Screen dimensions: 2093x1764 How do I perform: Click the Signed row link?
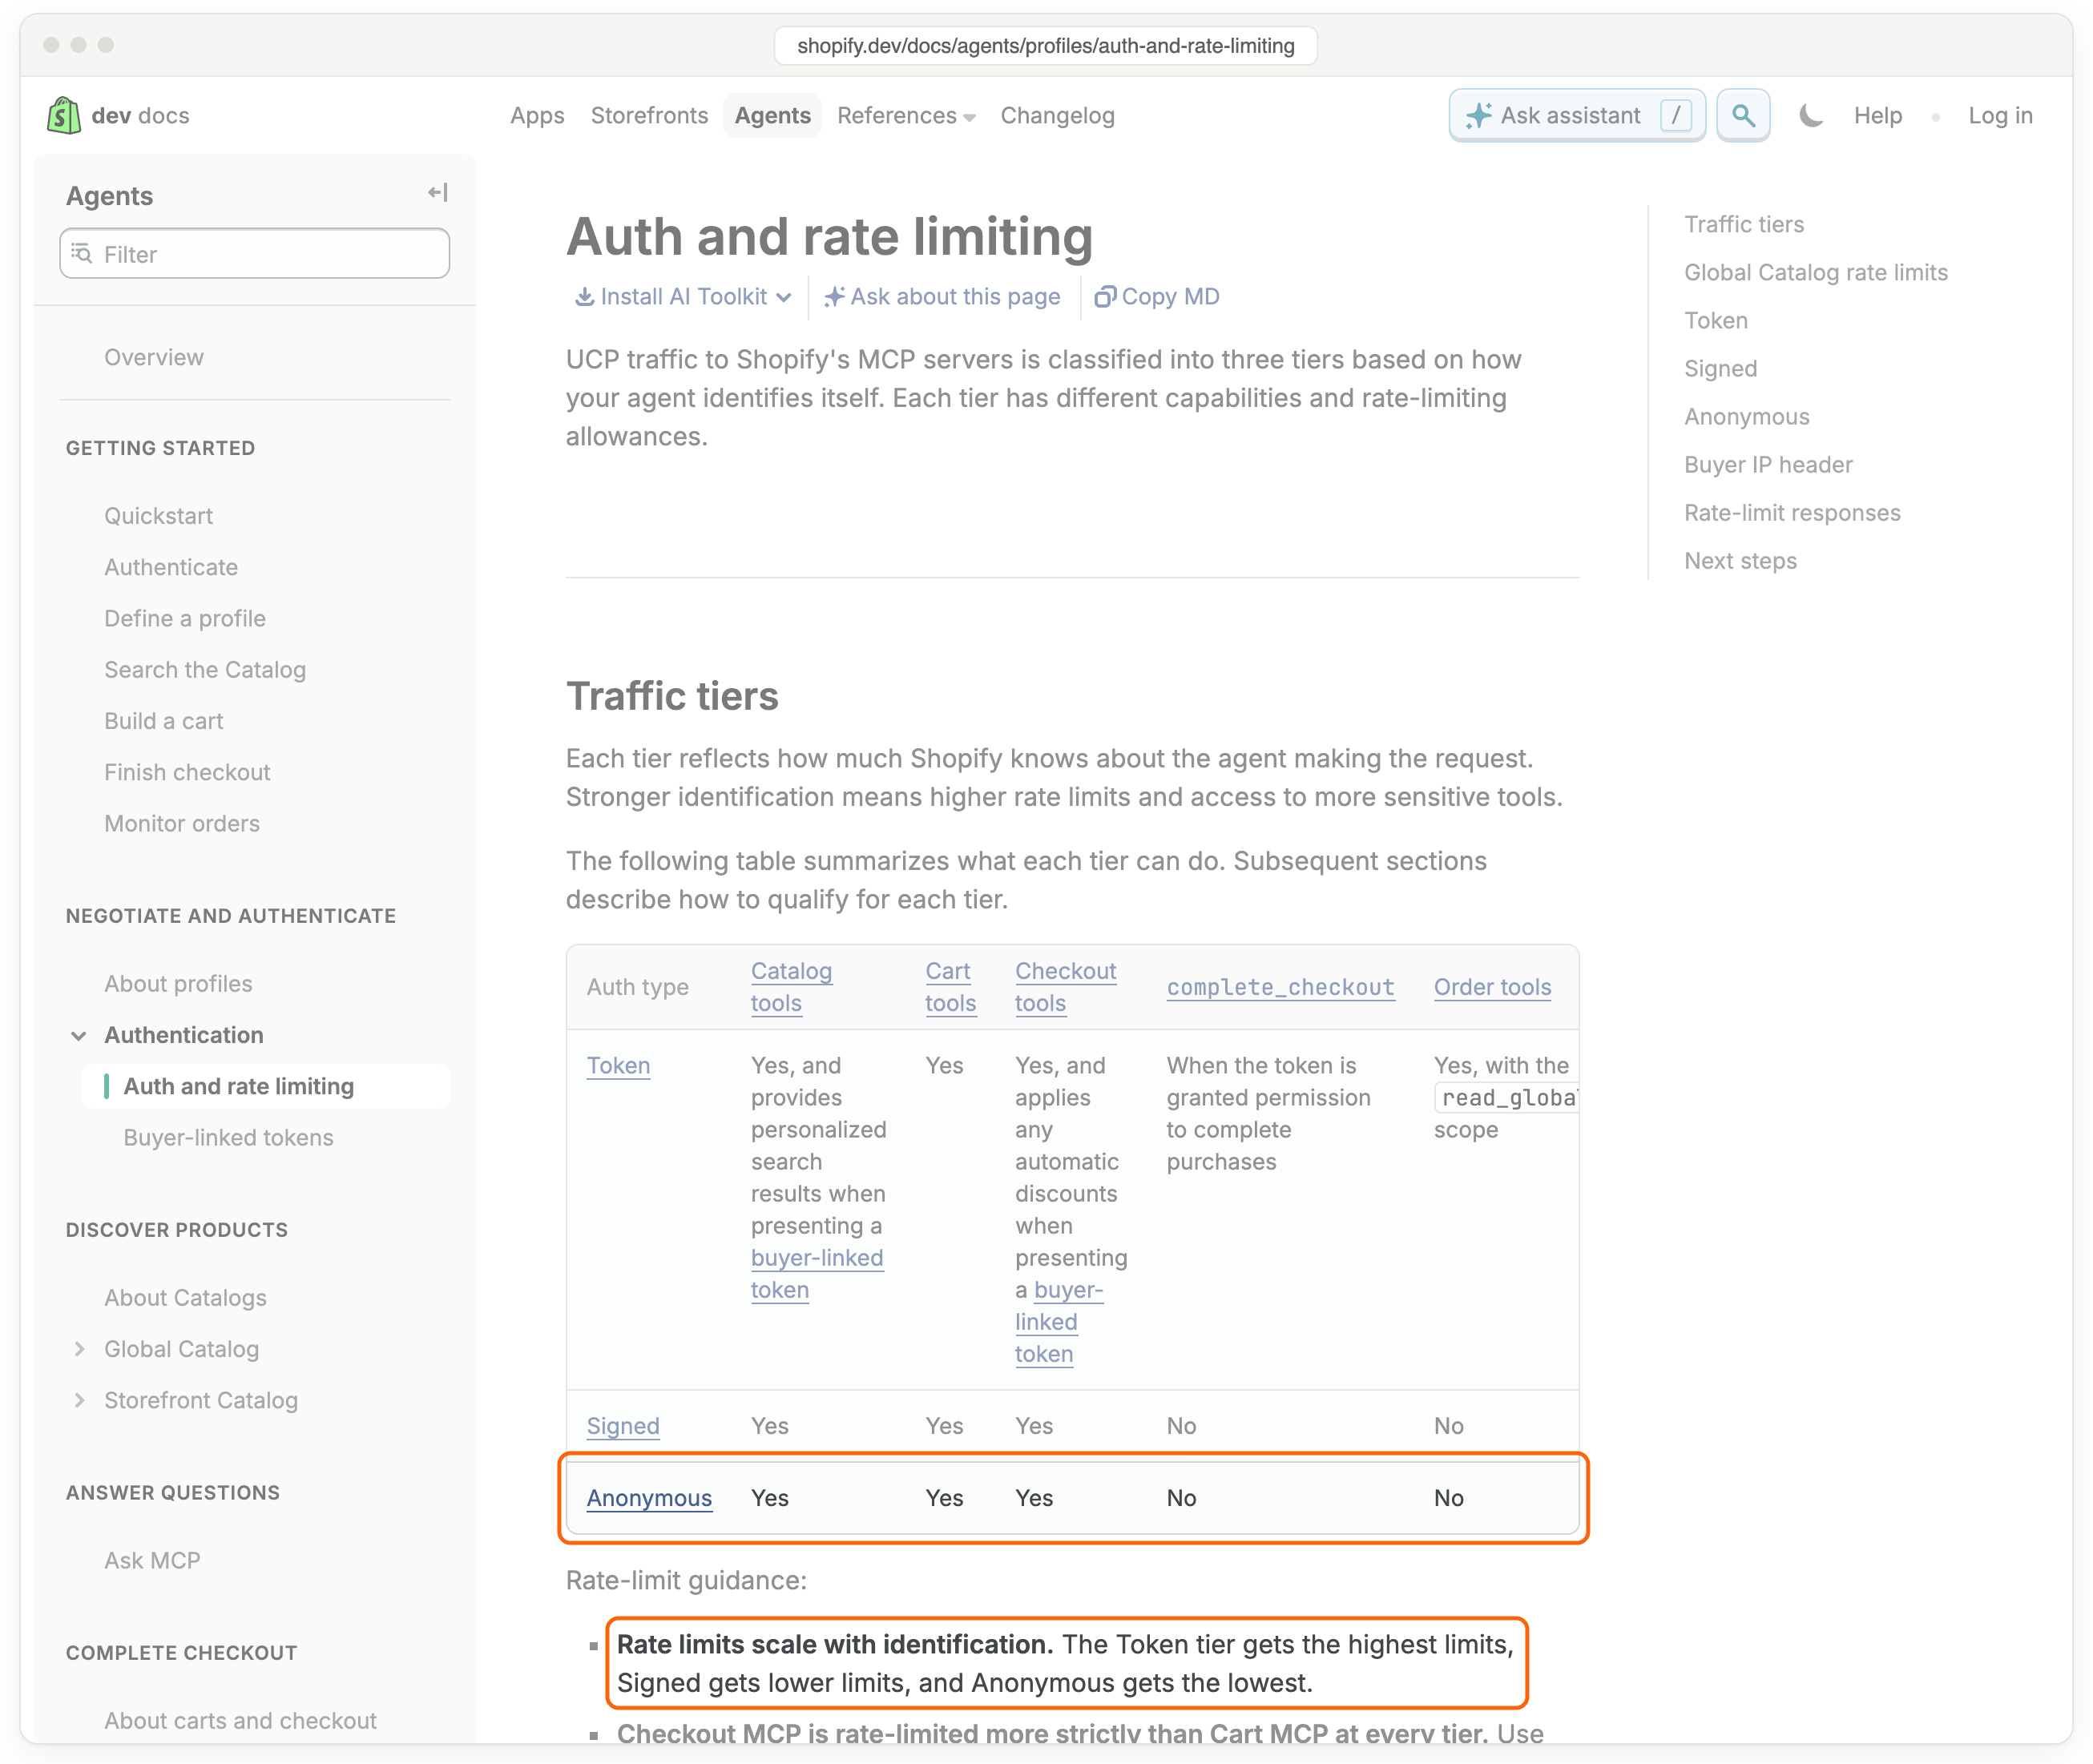[623, 1426]
